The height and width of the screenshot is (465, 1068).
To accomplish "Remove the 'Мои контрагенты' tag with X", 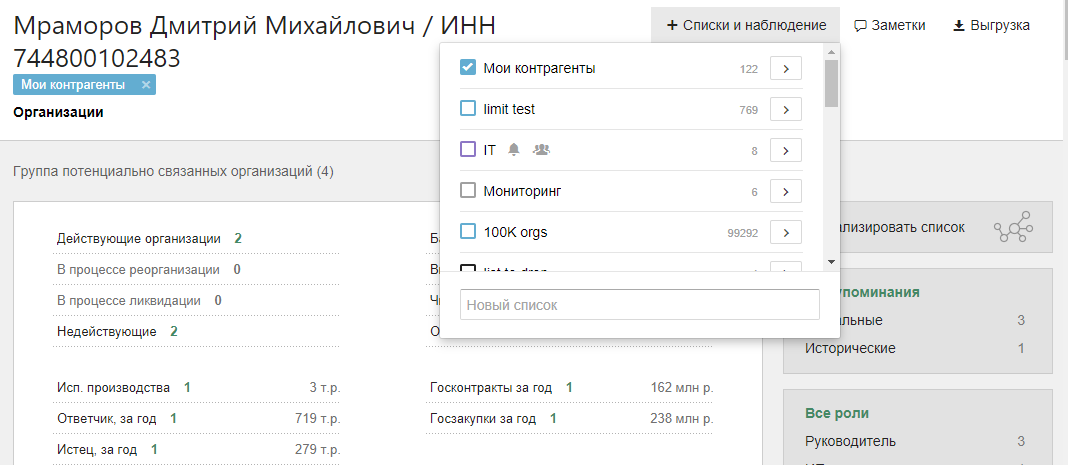I will tap(146, 85).
